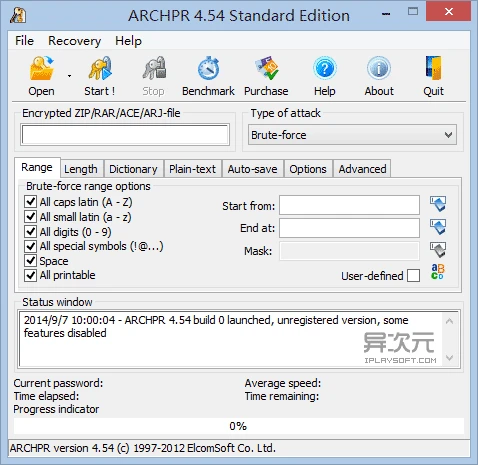
Task: Click the ARCHPR version 4.54 status bar text
Action: 143,448
